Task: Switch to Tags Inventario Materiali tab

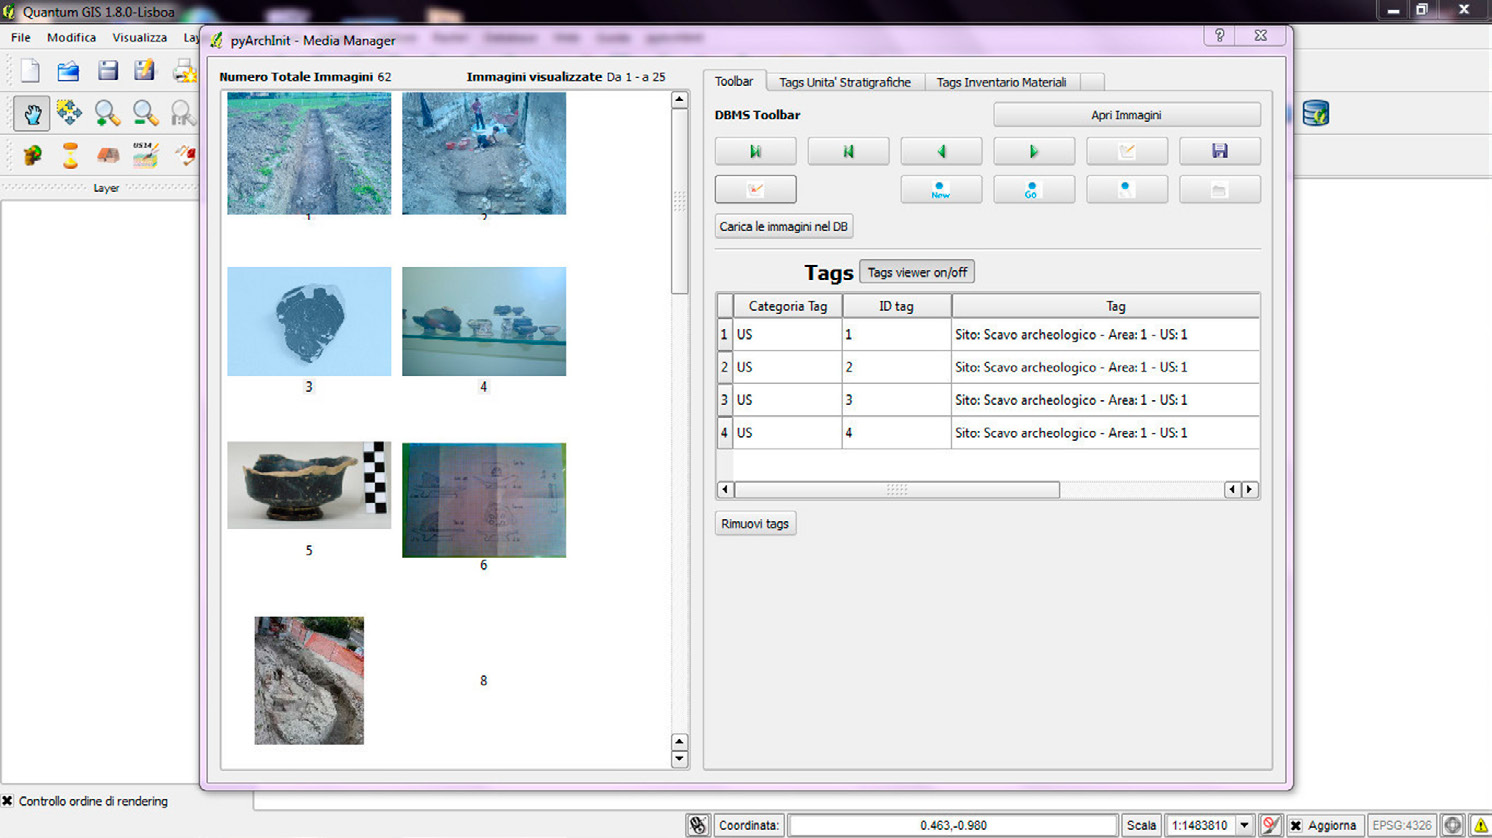Action: coord(1001,82)
